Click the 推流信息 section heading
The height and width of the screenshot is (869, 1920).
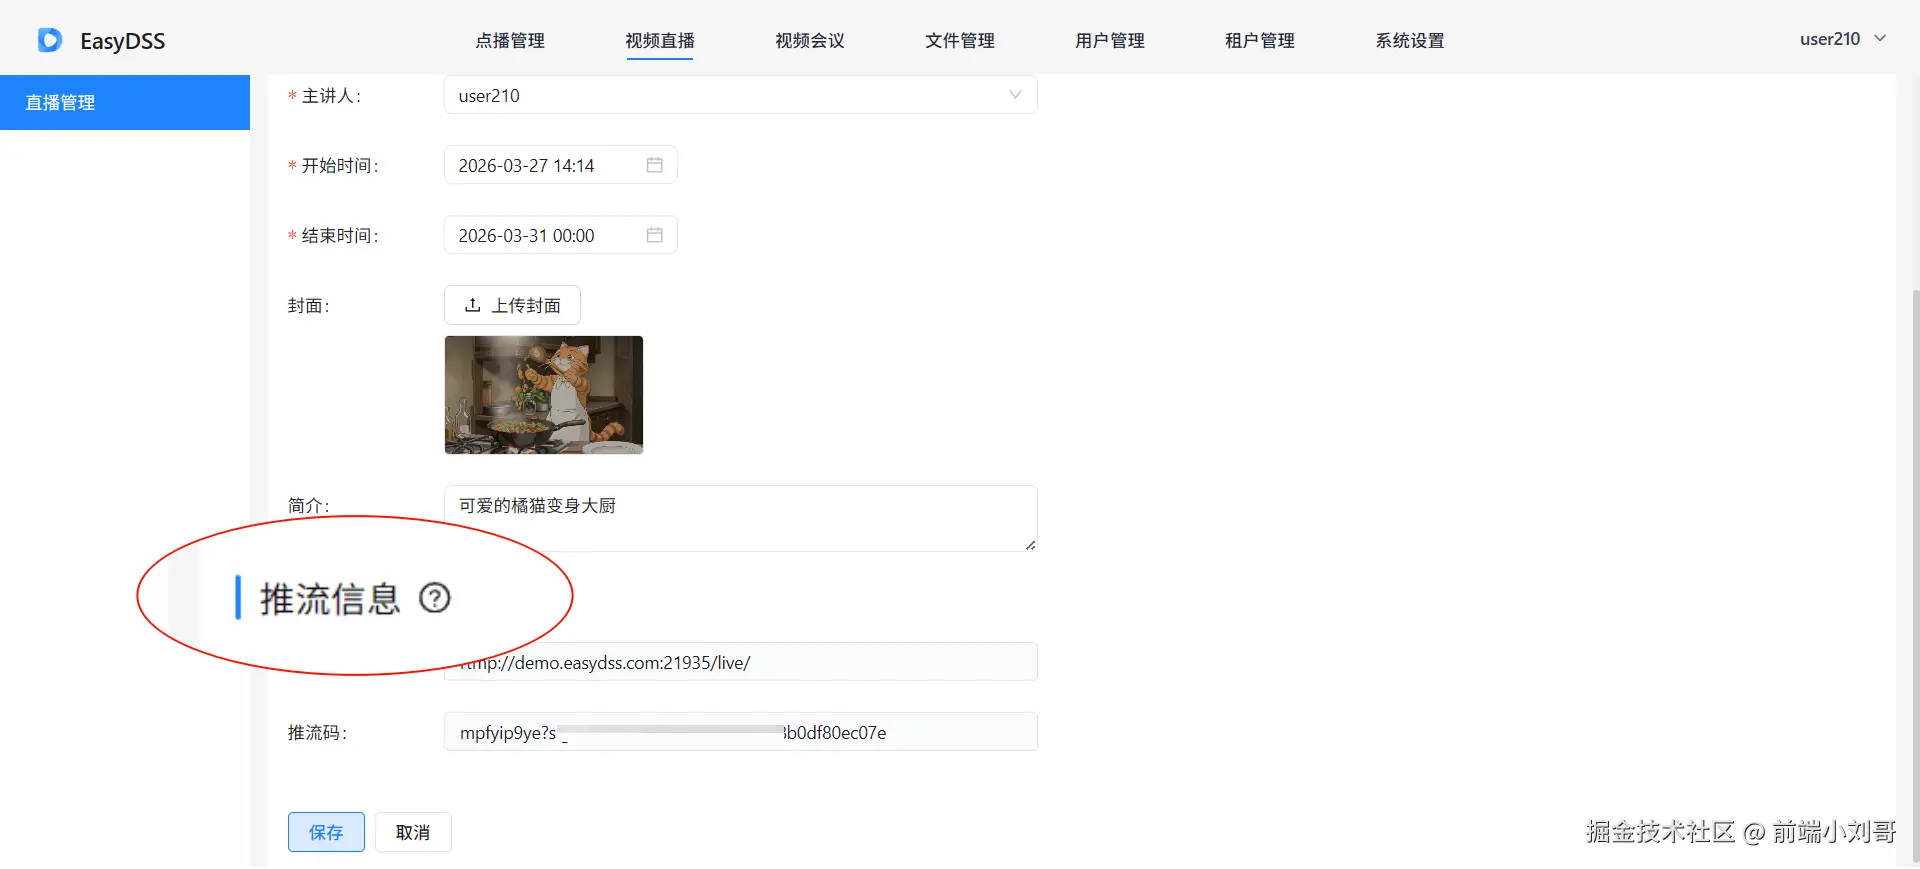[330, 598]
